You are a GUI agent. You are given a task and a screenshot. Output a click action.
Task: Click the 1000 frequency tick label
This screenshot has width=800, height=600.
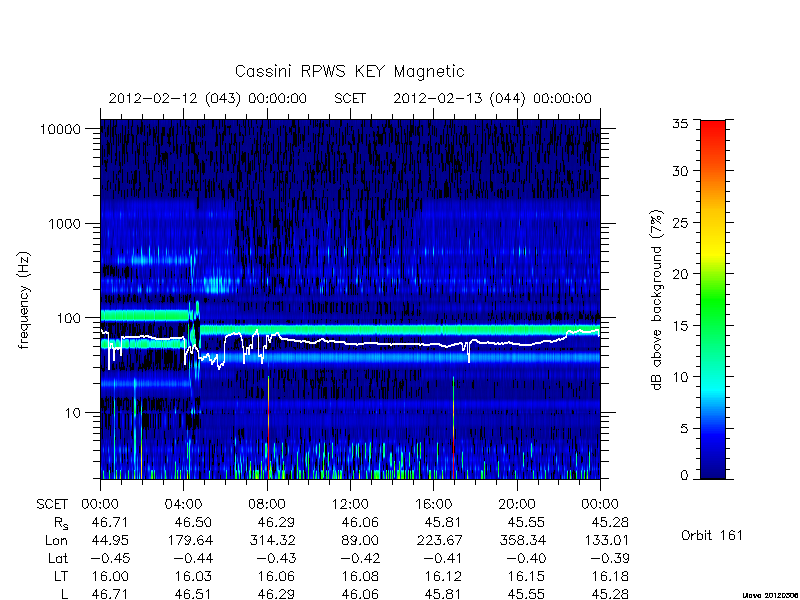click(x=65, y=224)
